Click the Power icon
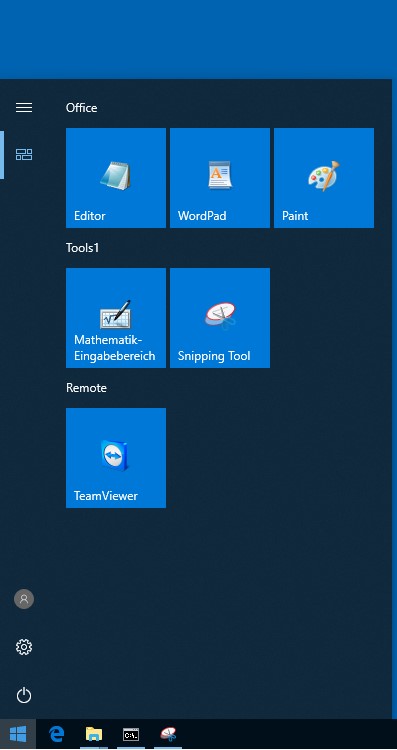 click(x=24, y=695)
